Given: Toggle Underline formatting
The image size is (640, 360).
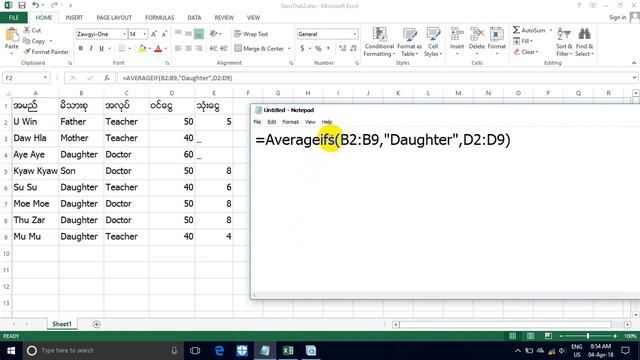Looking at the screenshot, I should point(101,48).
